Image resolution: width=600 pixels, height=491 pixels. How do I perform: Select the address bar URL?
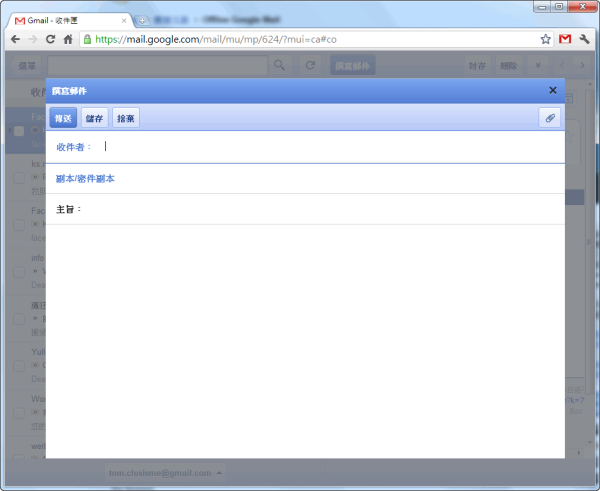click(x=215, y=39)
